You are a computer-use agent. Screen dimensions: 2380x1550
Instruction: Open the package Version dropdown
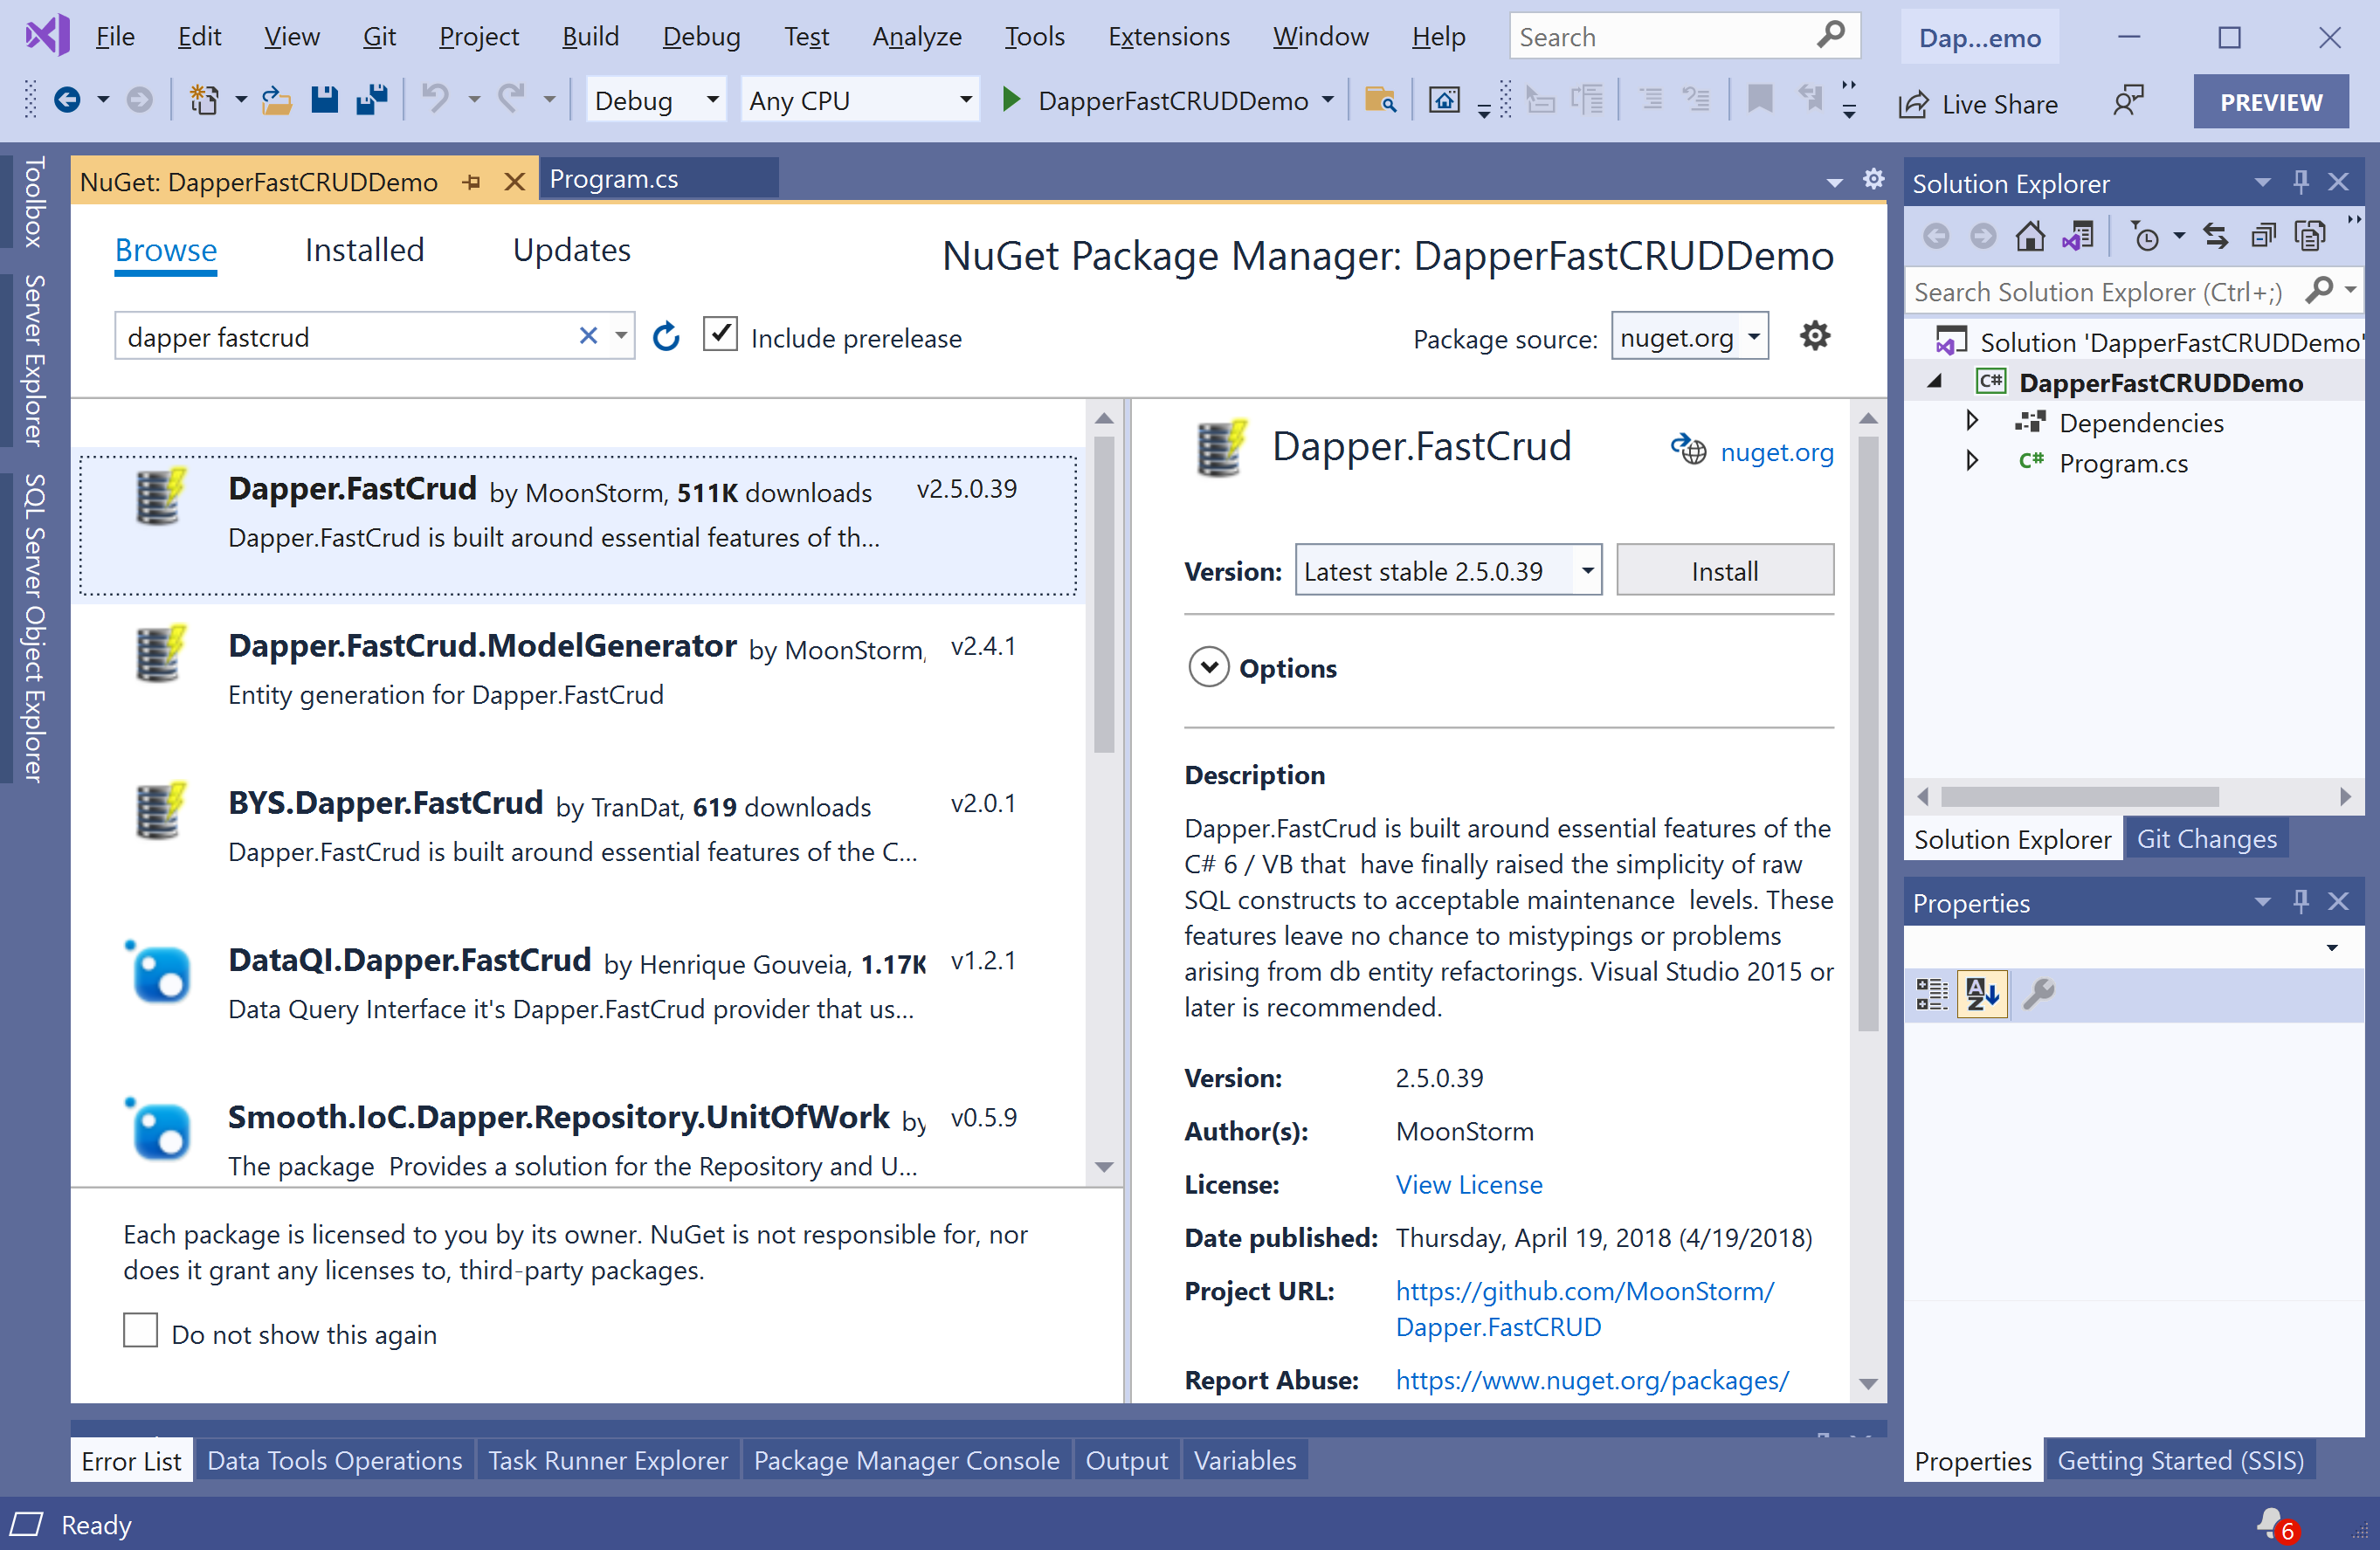point(1587,571)
